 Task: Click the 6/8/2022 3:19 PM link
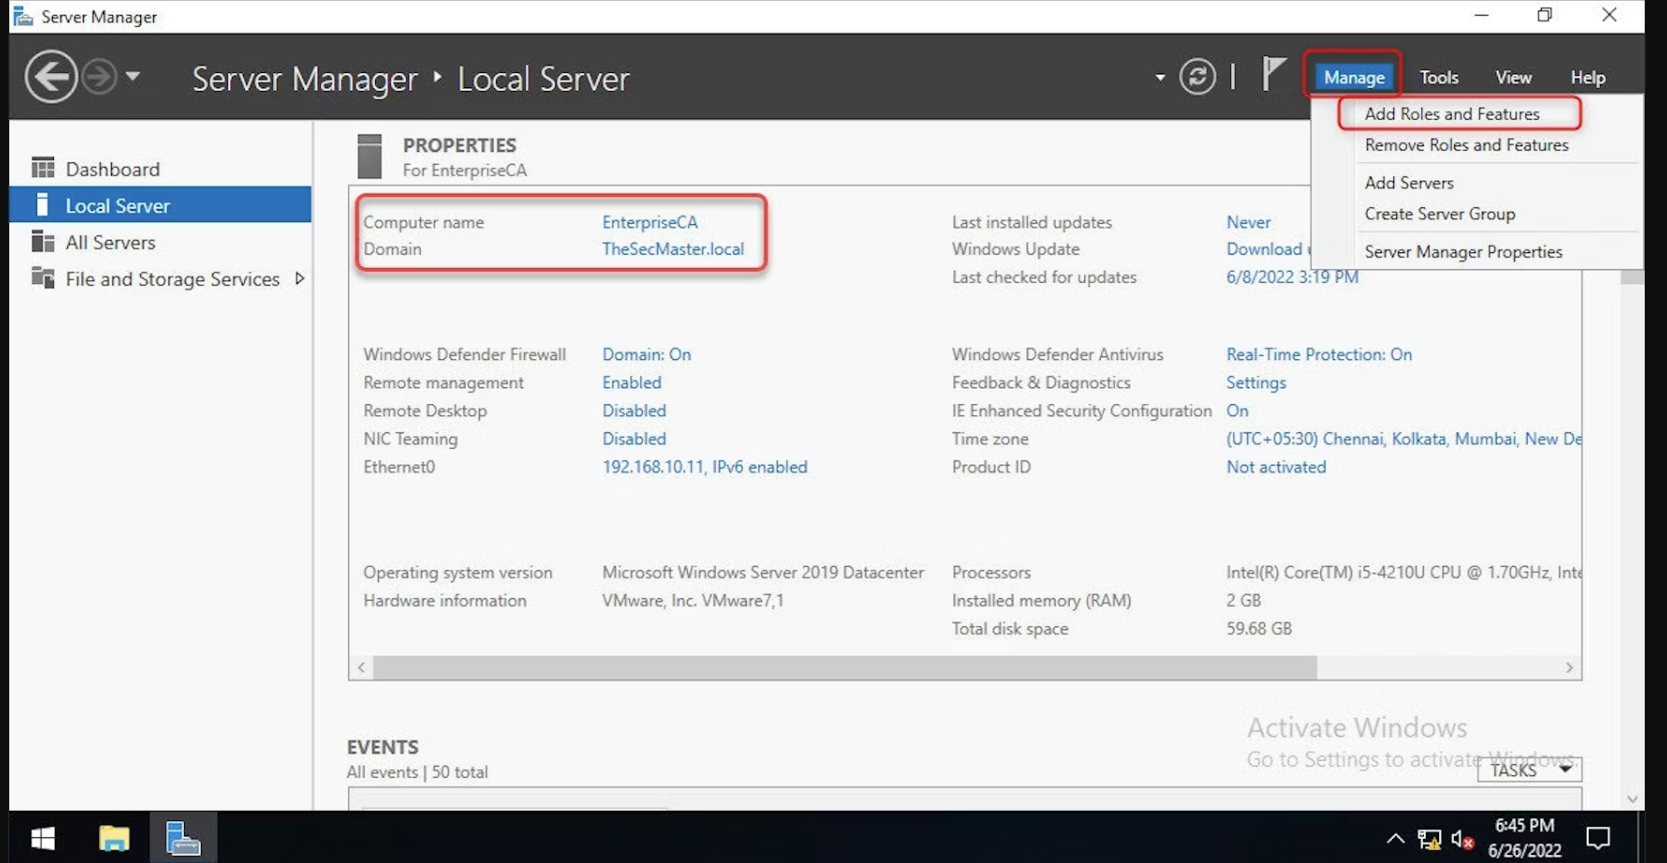coord(1292,277)
